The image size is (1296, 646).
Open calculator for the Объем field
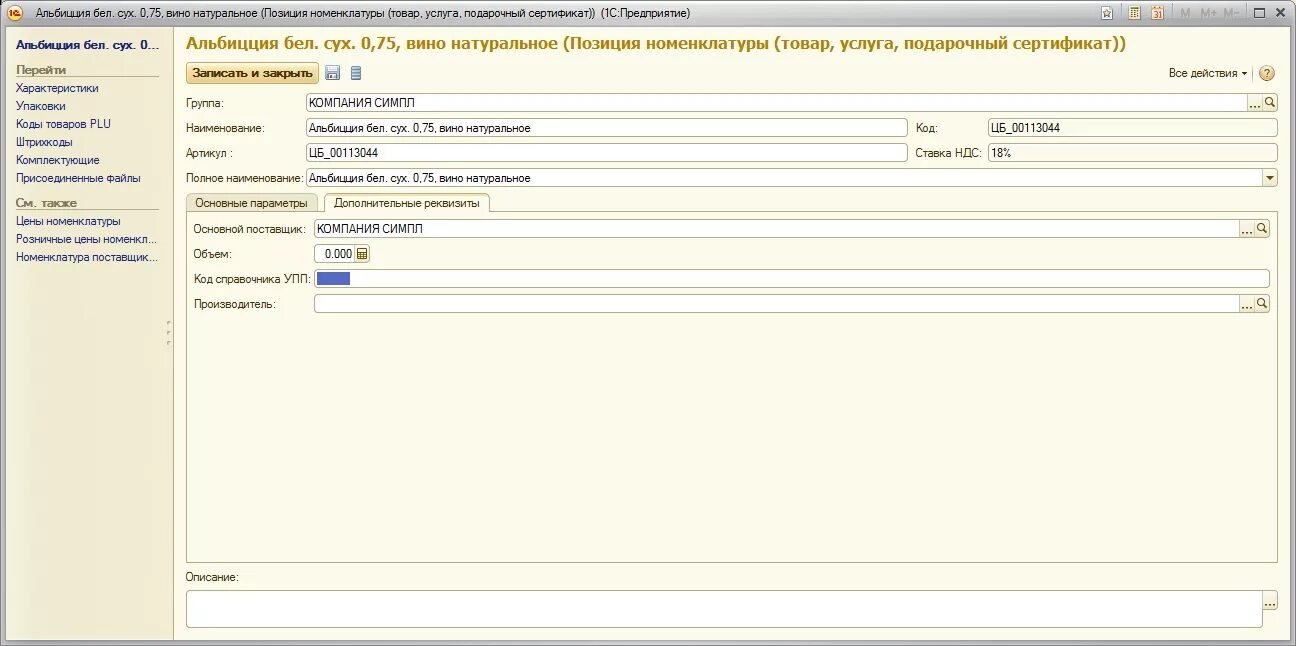tap(362, 254)
